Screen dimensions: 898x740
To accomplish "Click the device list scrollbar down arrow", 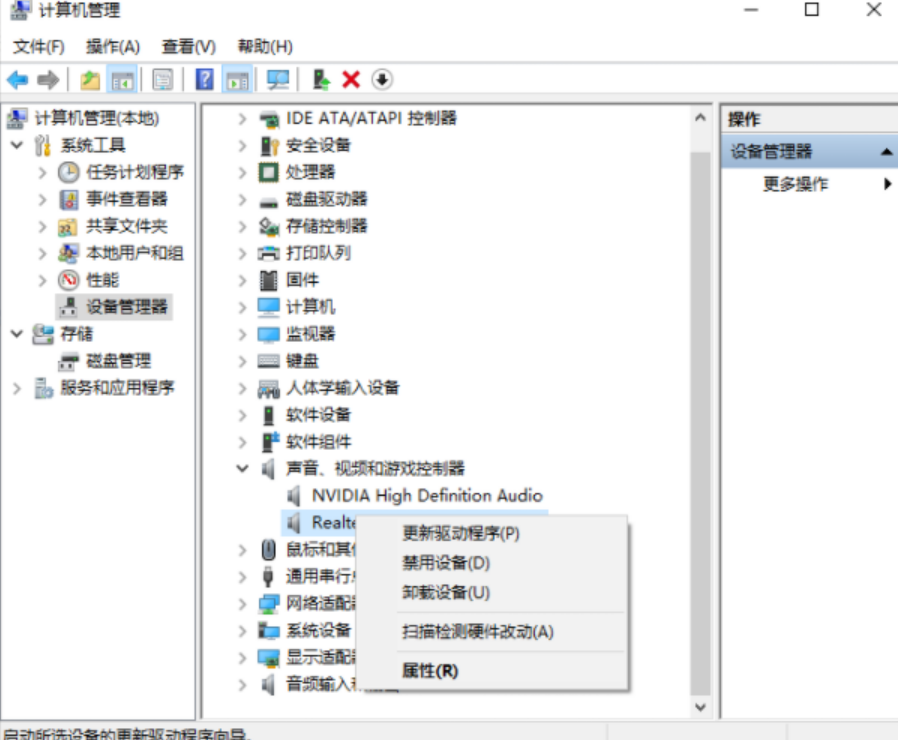I will (701, 706).
